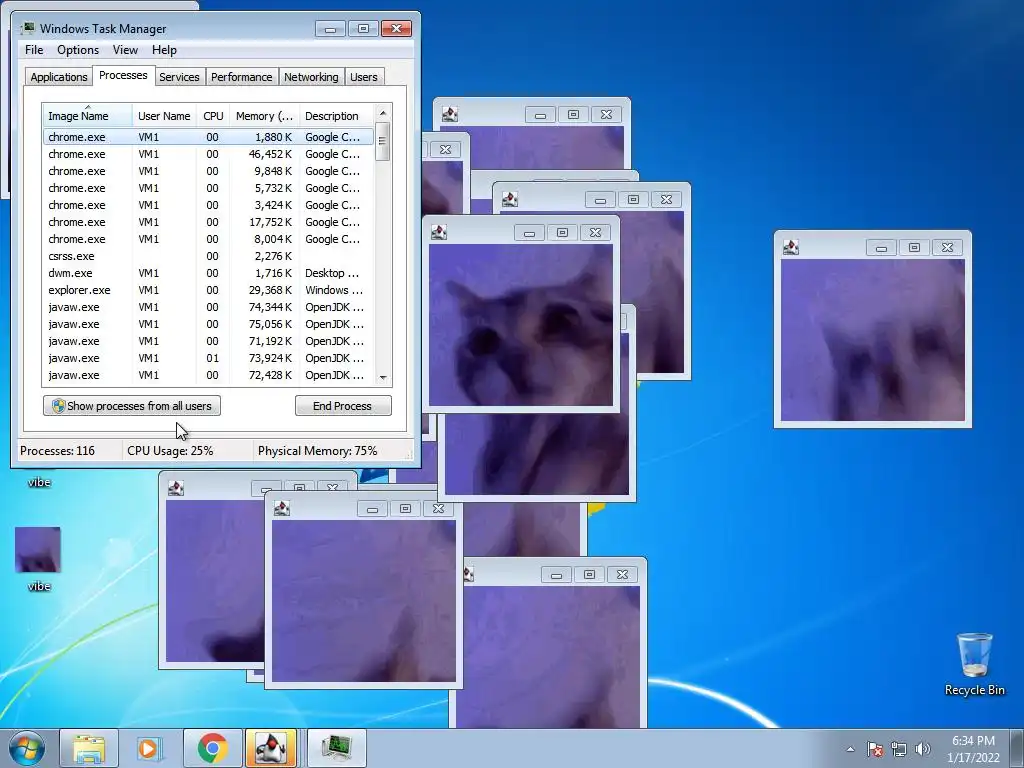Viewport: 1024px width, 768px height.
Task: Switch to the Performance tab
Action: coord(242,77)
